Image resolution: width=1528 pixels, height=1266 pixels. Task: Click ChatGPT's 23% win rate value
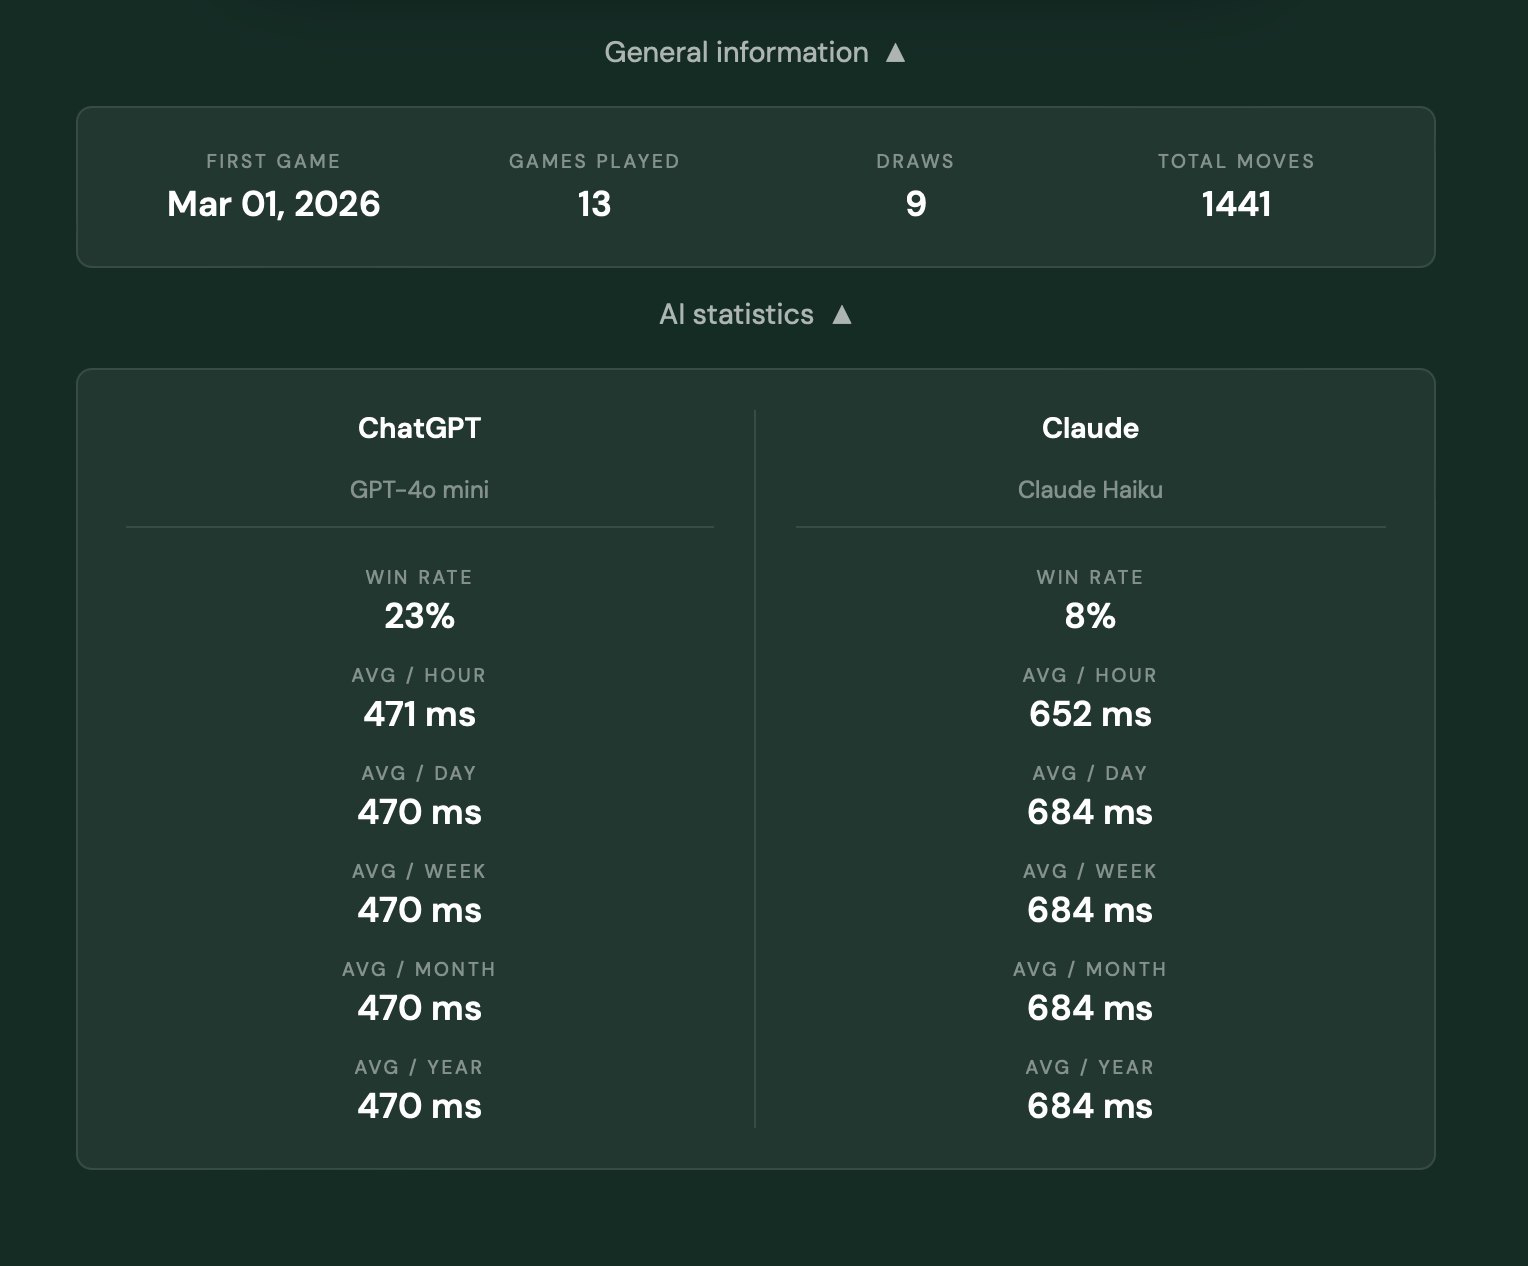point(419,617)
